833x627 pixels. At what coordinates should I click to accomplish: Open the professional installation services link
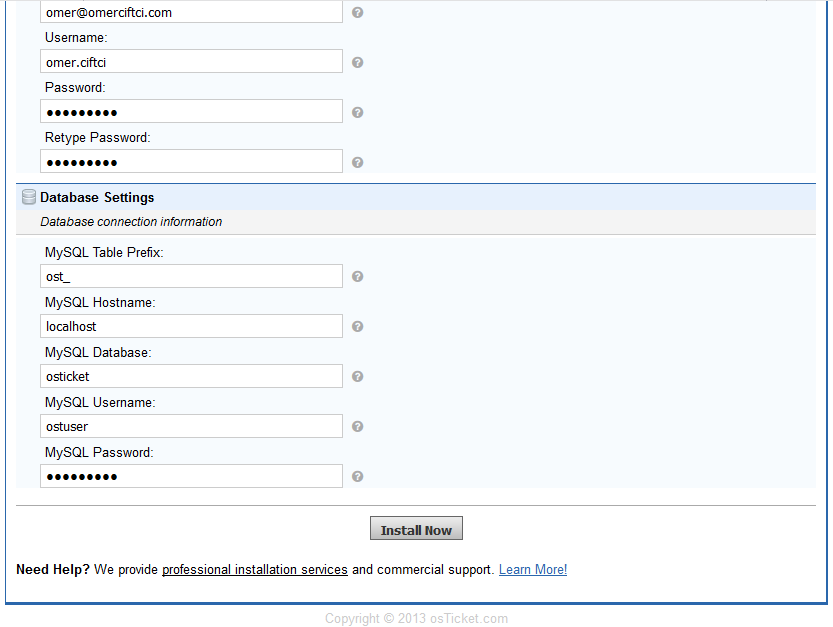[254, 570]
